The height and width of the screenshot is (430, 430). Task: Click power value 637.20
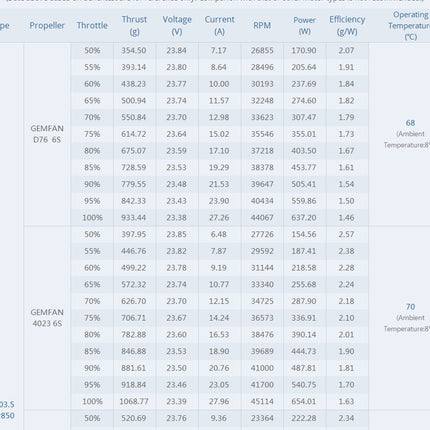click(304, 218)
